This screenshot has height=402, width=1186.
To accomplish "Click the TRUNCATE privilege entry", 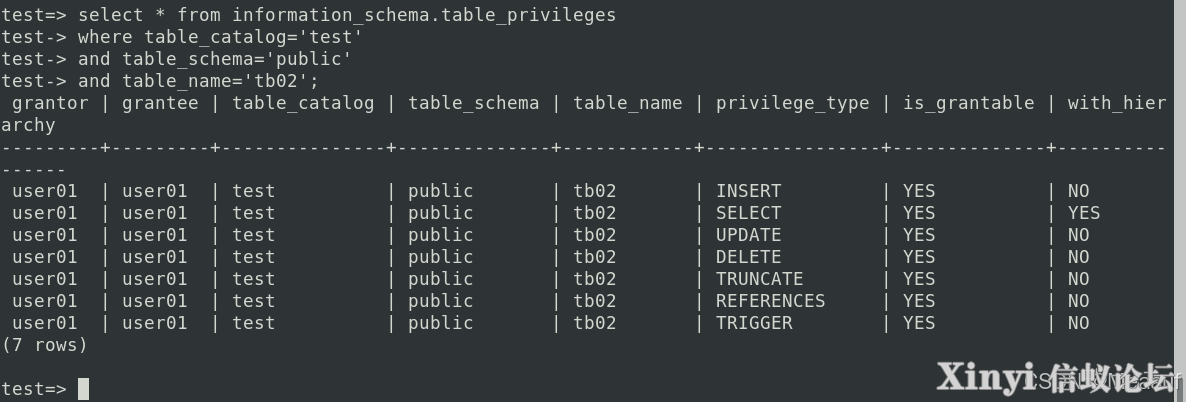I will [x=759, y=279].
